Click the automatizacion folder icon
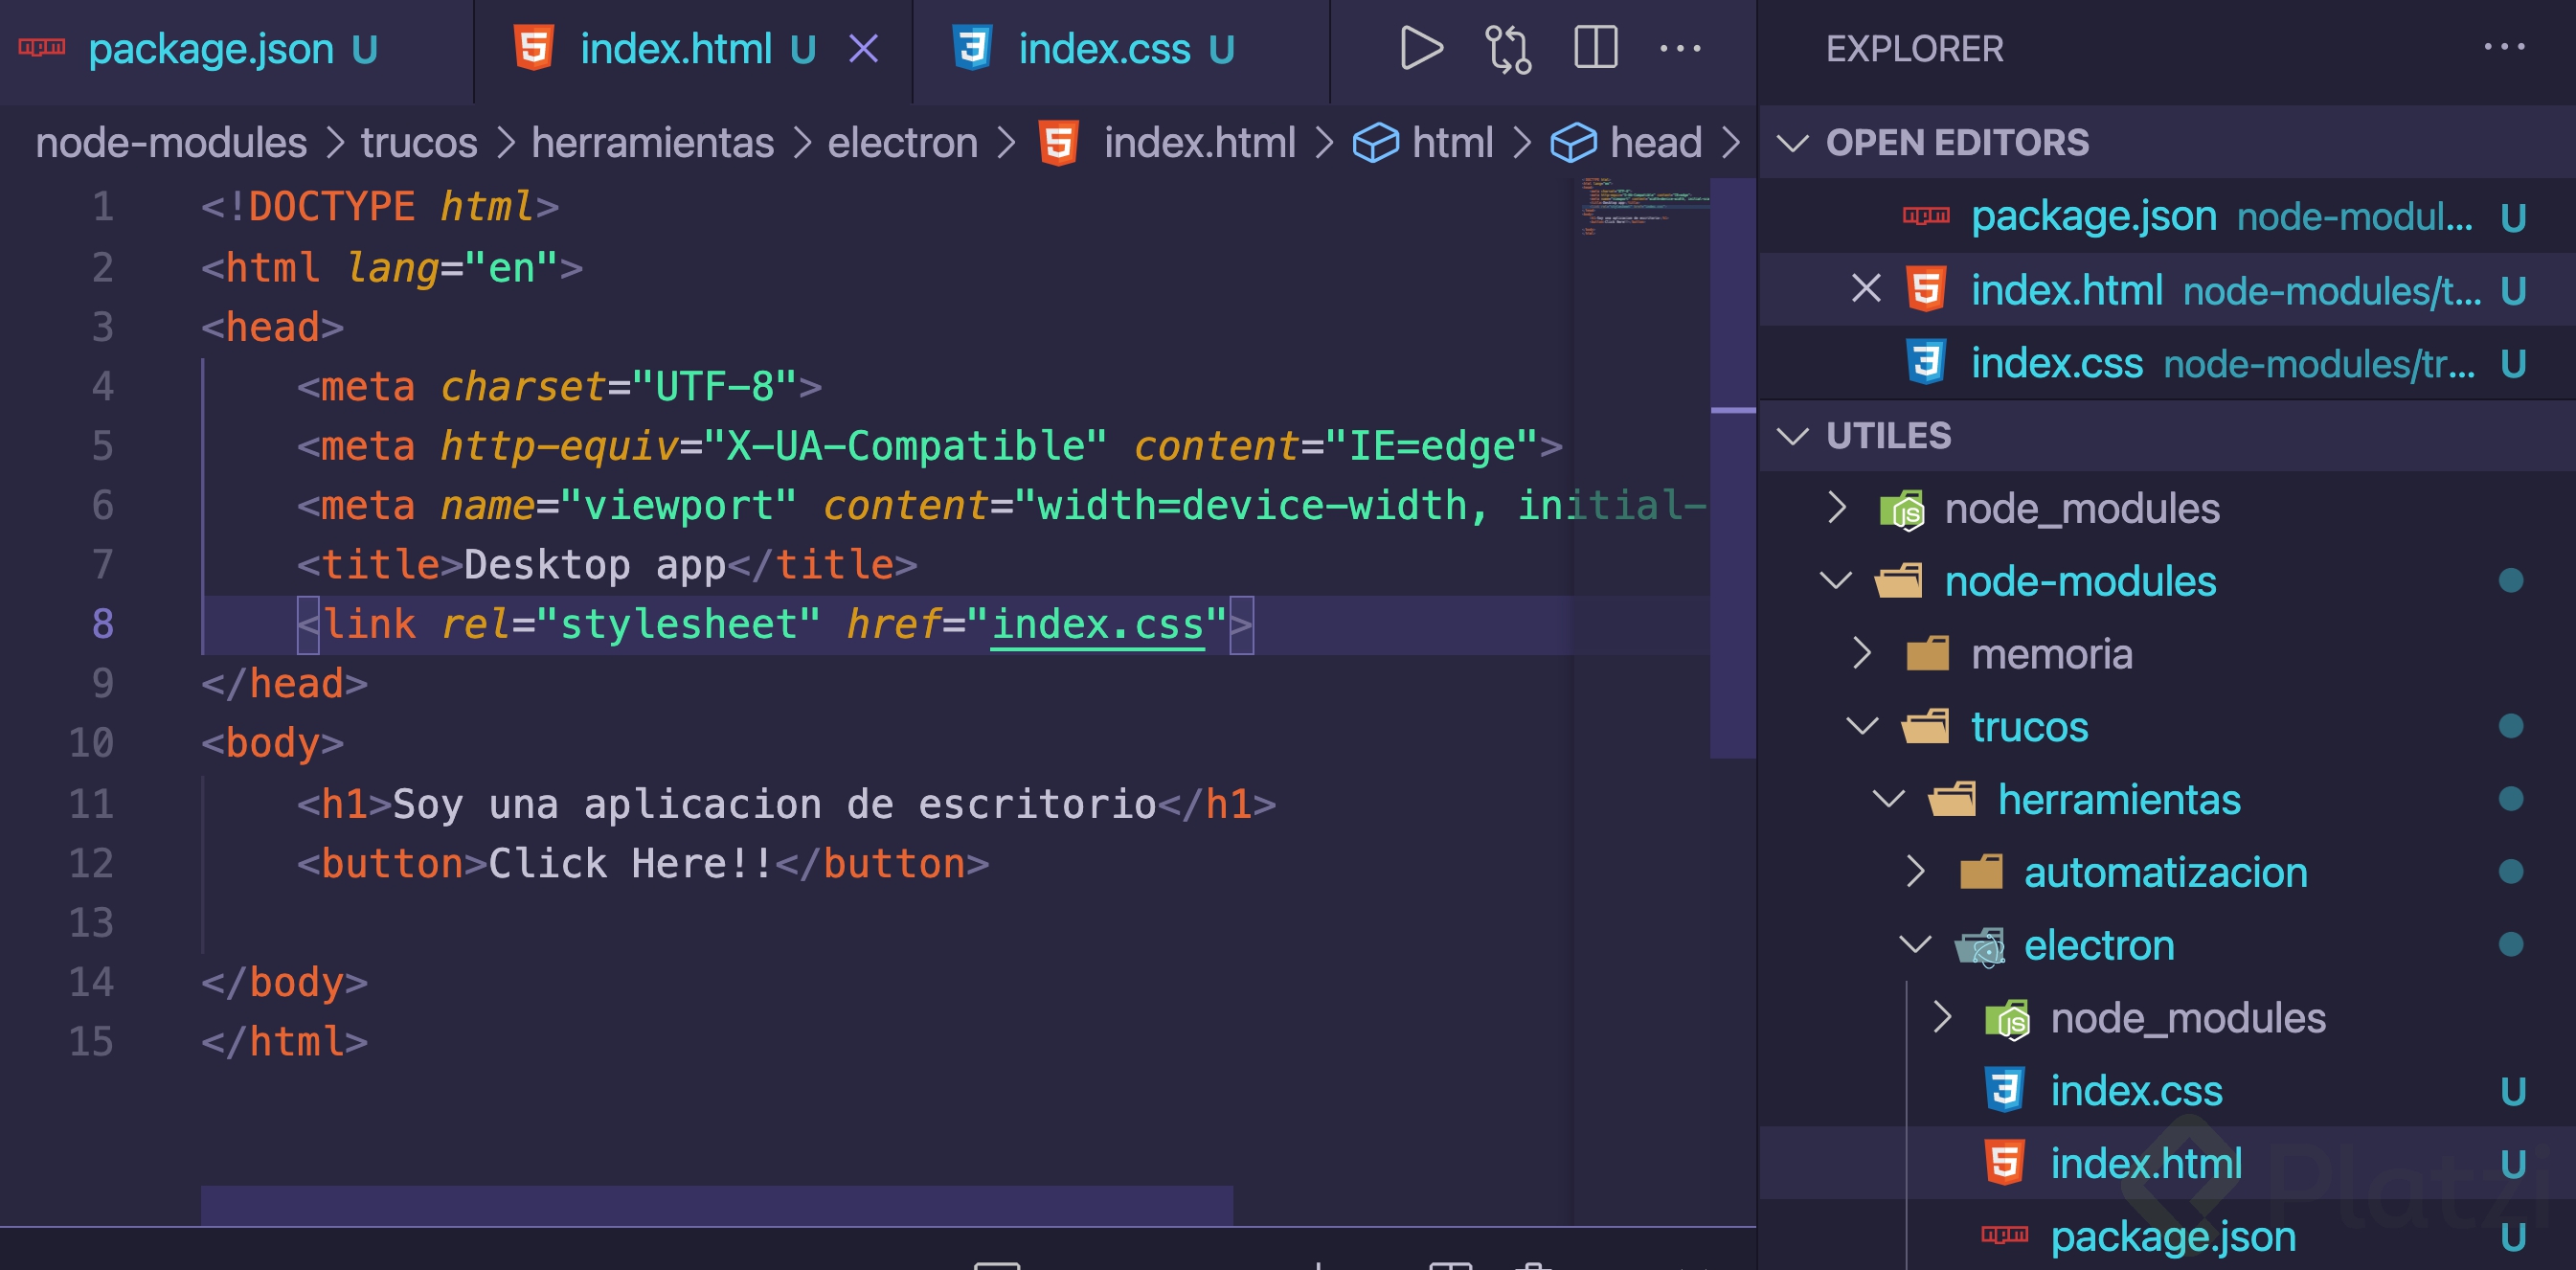The height and width of the screenshot is (1270, 2576). 1981,873
